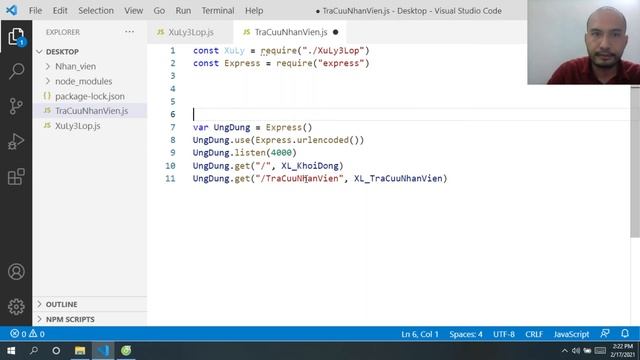The height and width of the screenshot is (360, 640).
Task: Open the Source Control view
Action: coord(16,106)
